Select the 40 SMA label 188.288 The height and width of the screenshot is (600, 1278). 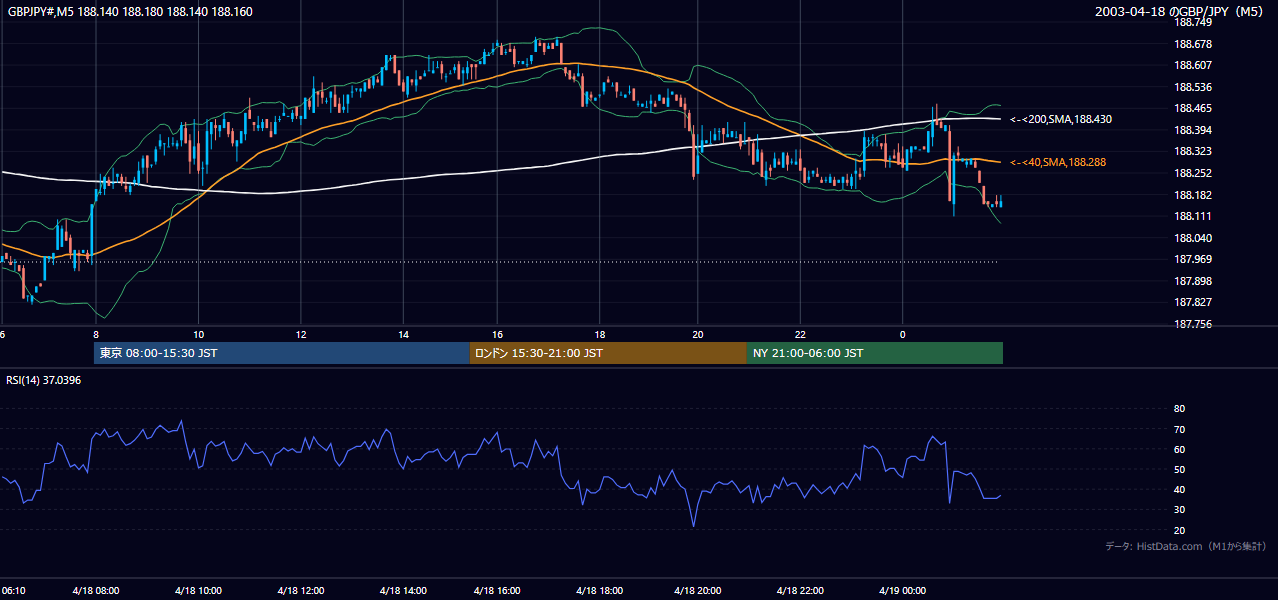(x=1058, y=162)
